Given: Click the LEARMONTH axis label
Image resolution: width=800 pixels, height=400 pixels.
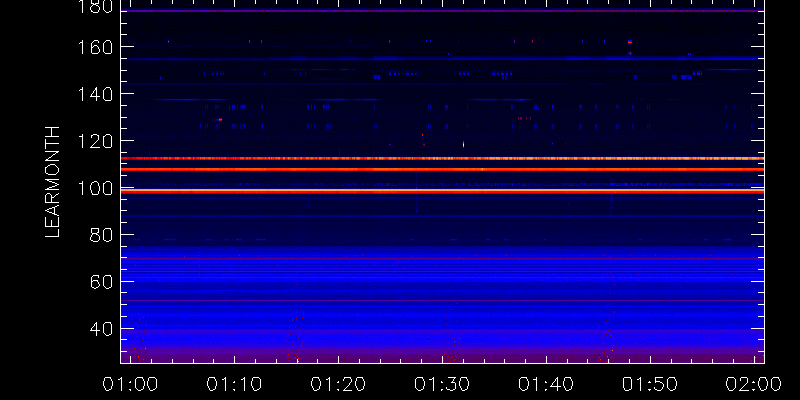Looking at the screenshot, I should [x=53, y=182].
